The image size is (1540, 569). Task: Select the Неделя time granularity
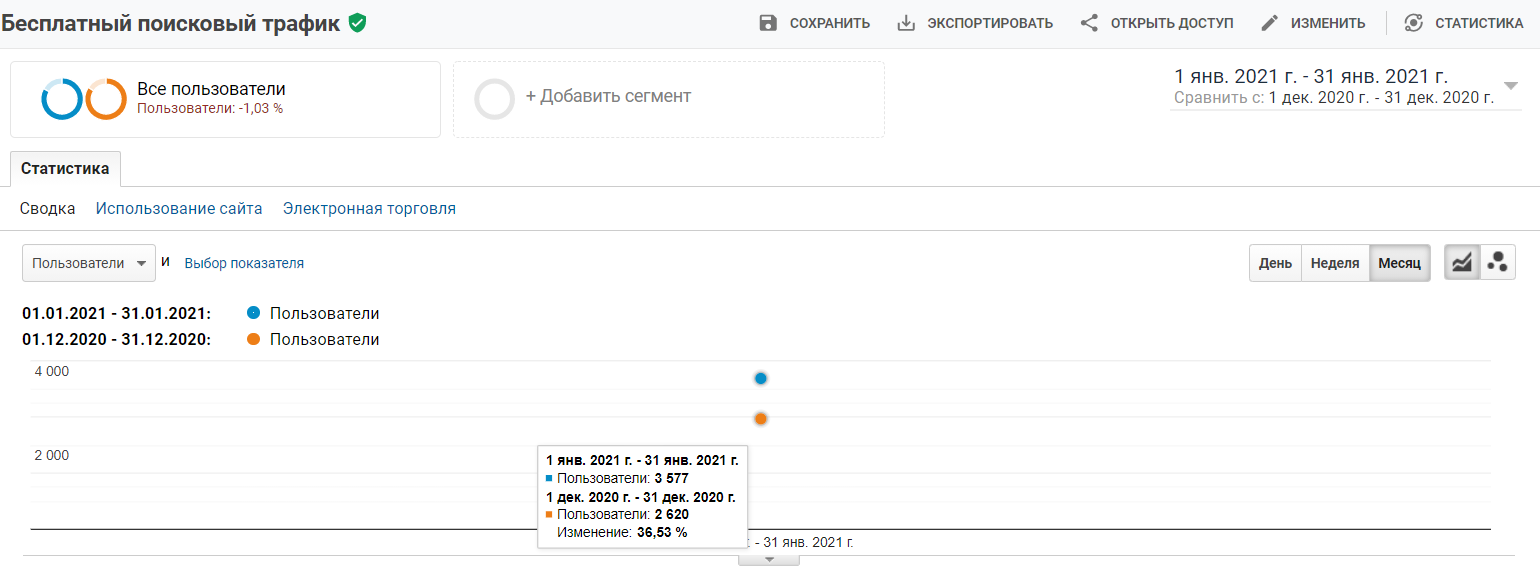point(1334,263)
